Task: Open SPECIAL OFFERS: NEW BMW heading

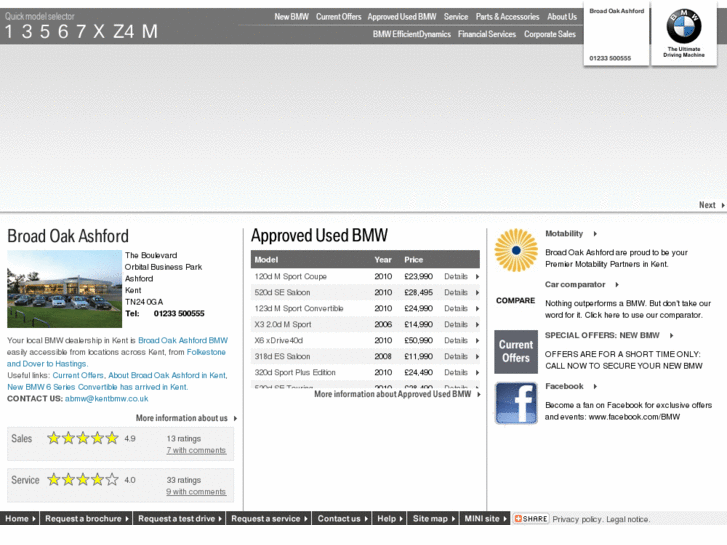Action: pos(602,335)
